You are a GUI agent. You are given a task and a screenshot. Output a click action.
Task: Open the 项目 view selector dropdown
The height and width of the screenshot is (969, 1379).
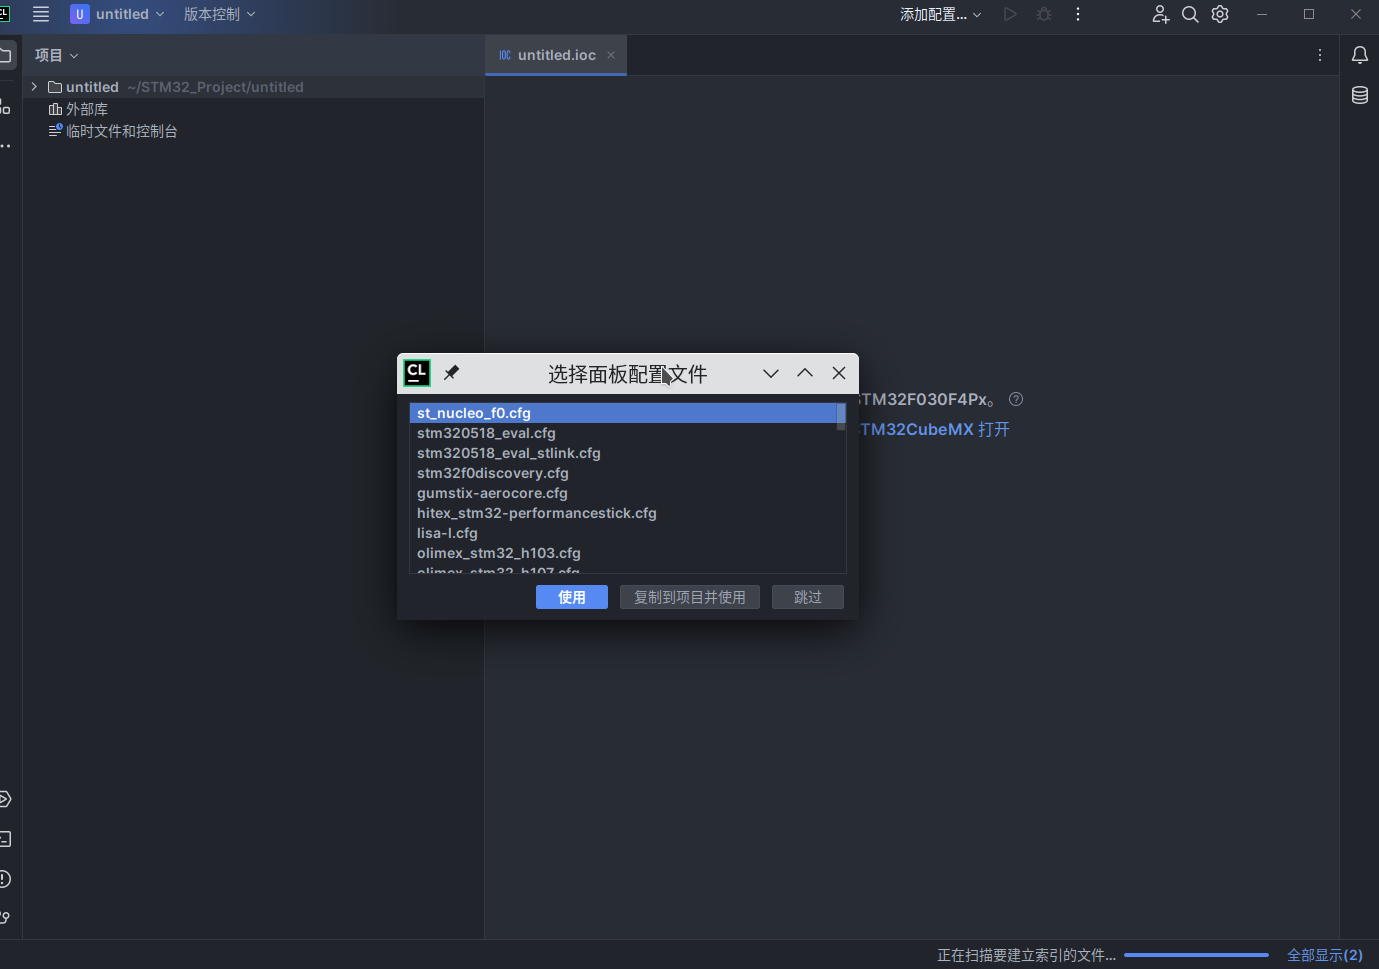(x=56, y=55)
